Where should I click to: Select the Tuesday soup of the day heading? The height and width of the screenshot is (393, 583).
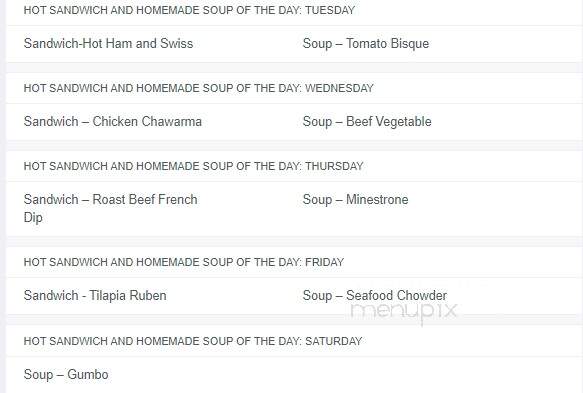tap(189, 10)
